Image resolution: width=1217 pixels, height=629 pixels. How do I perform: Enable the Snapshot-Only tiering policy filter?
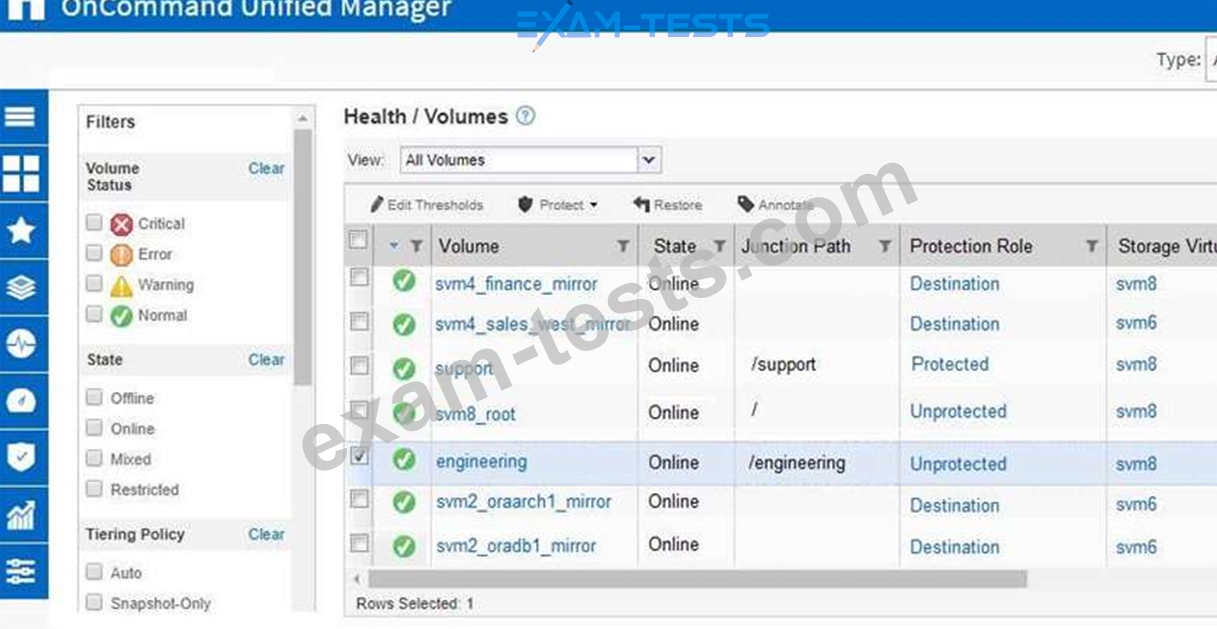(x=94, y=602)
